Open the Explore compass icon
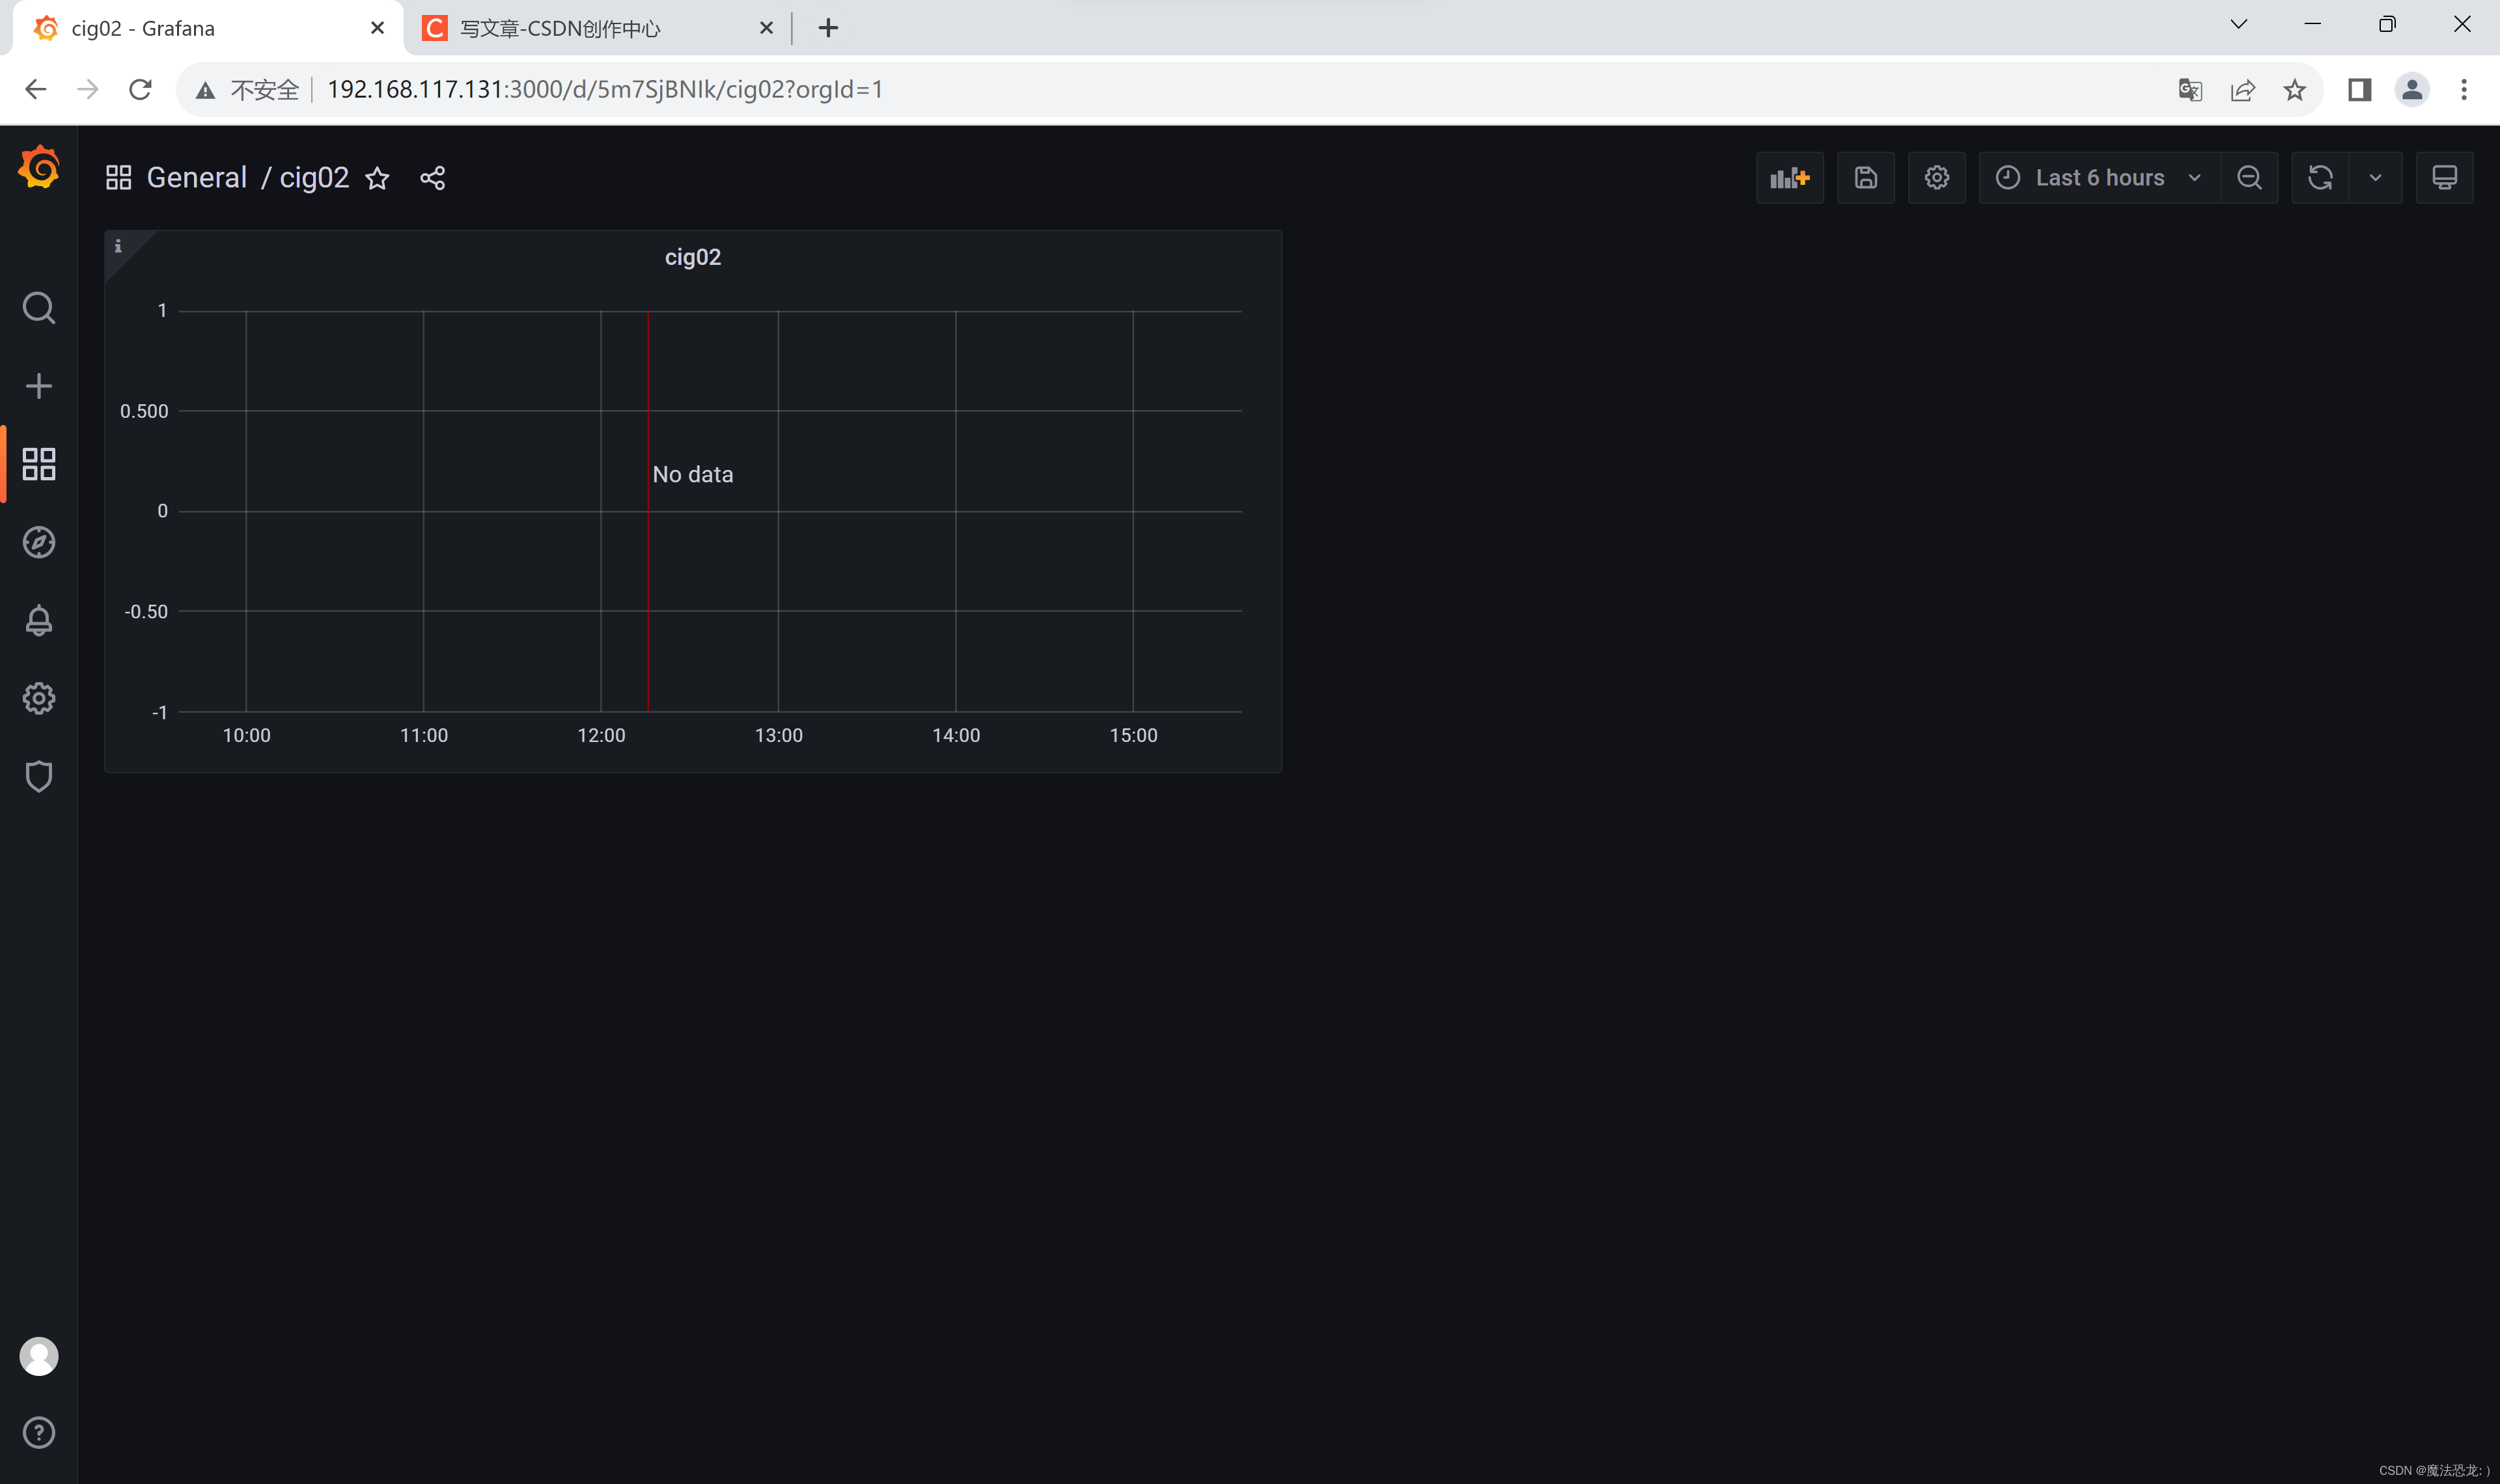2500x1484 pixels. tap(39, 542)
